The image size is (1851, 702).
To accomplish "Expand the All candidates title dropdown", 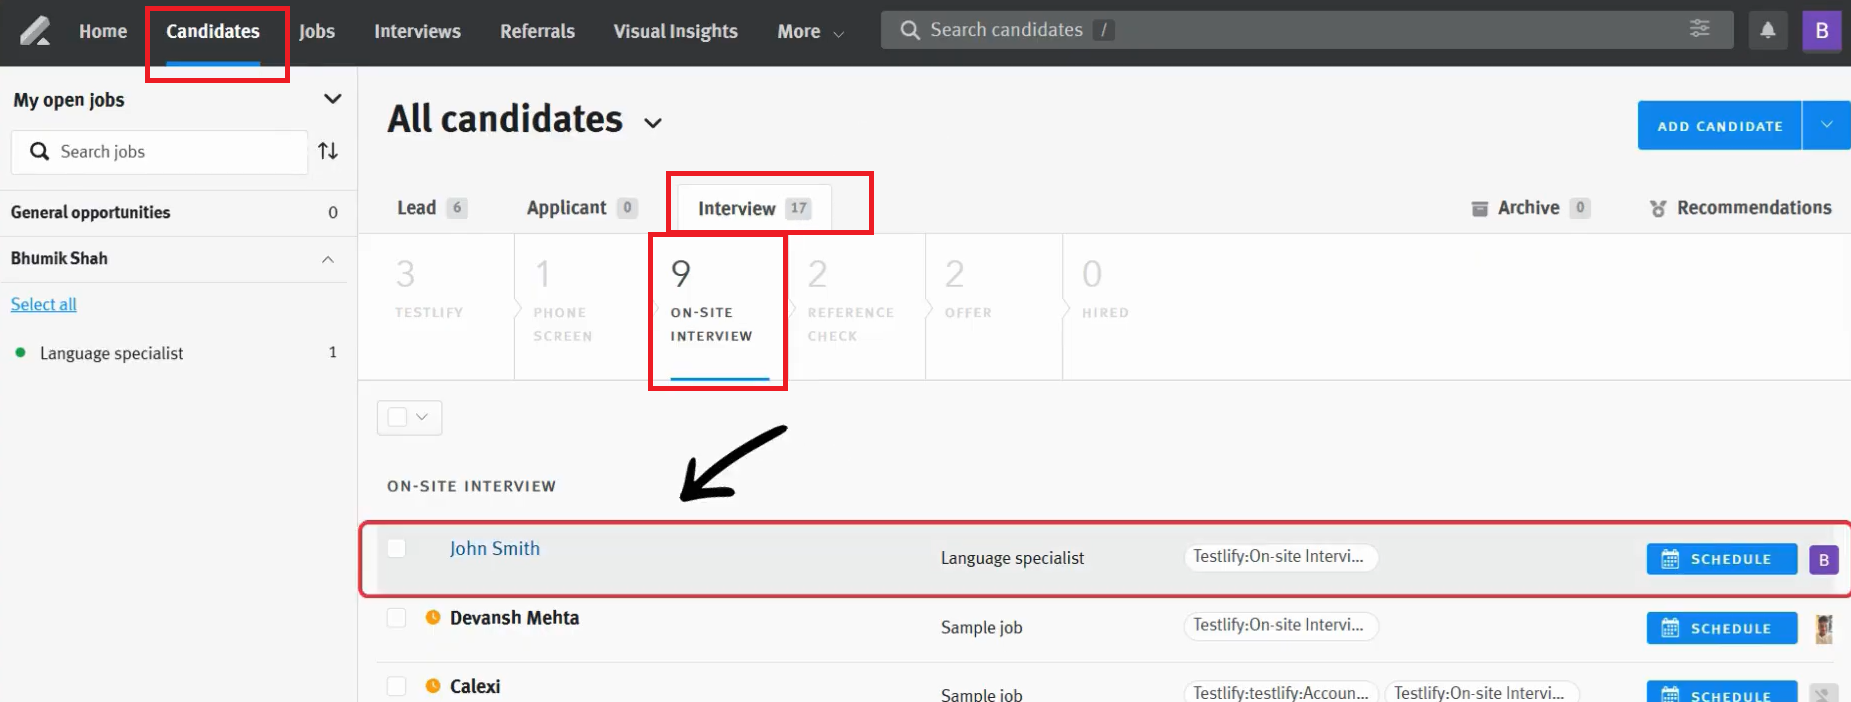I will 653,123.
